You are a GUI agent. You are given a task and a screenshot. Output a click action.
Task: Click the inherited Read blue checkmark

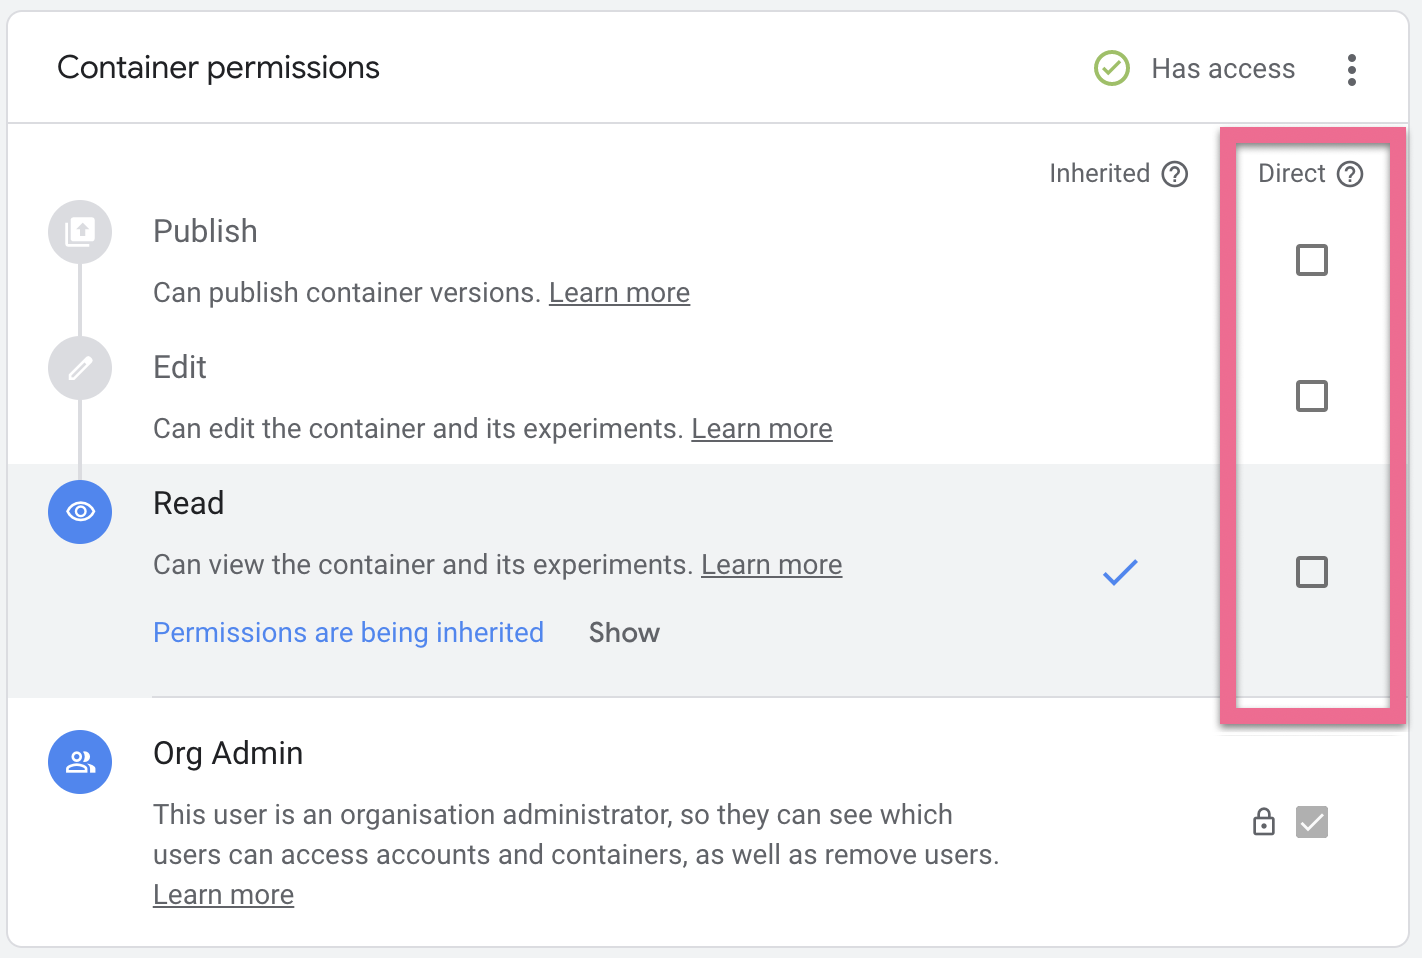pos(1120,572)
